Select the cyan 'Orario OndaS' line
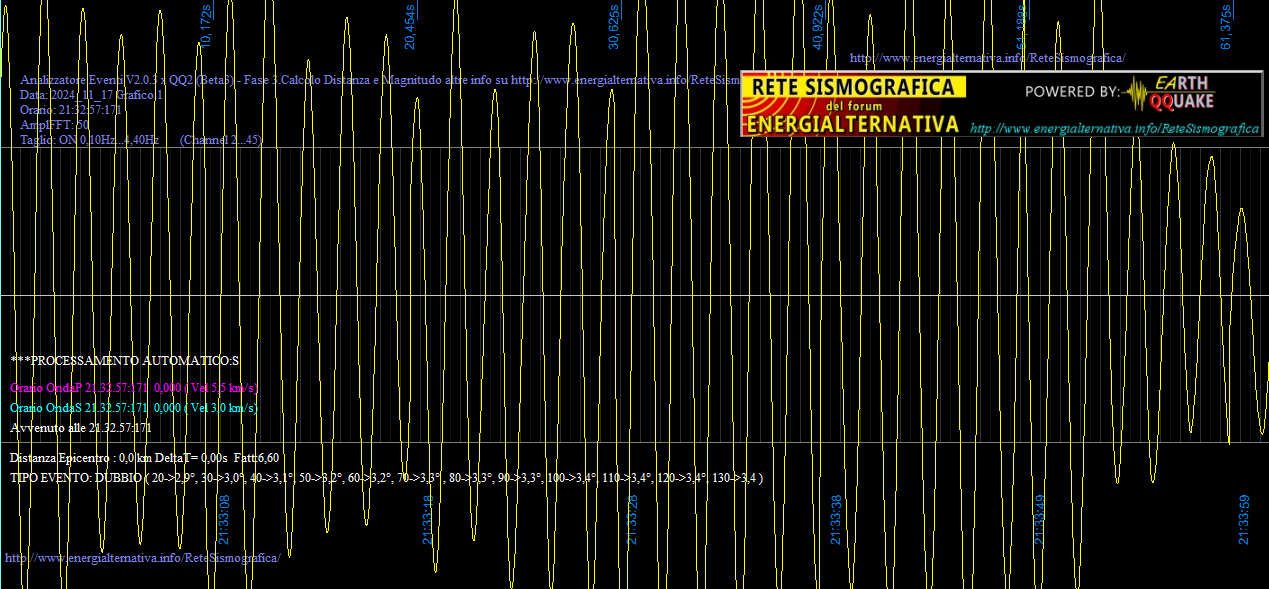Image resolution: width=1269 pixels, height=589 pixels. coord(134,407)
